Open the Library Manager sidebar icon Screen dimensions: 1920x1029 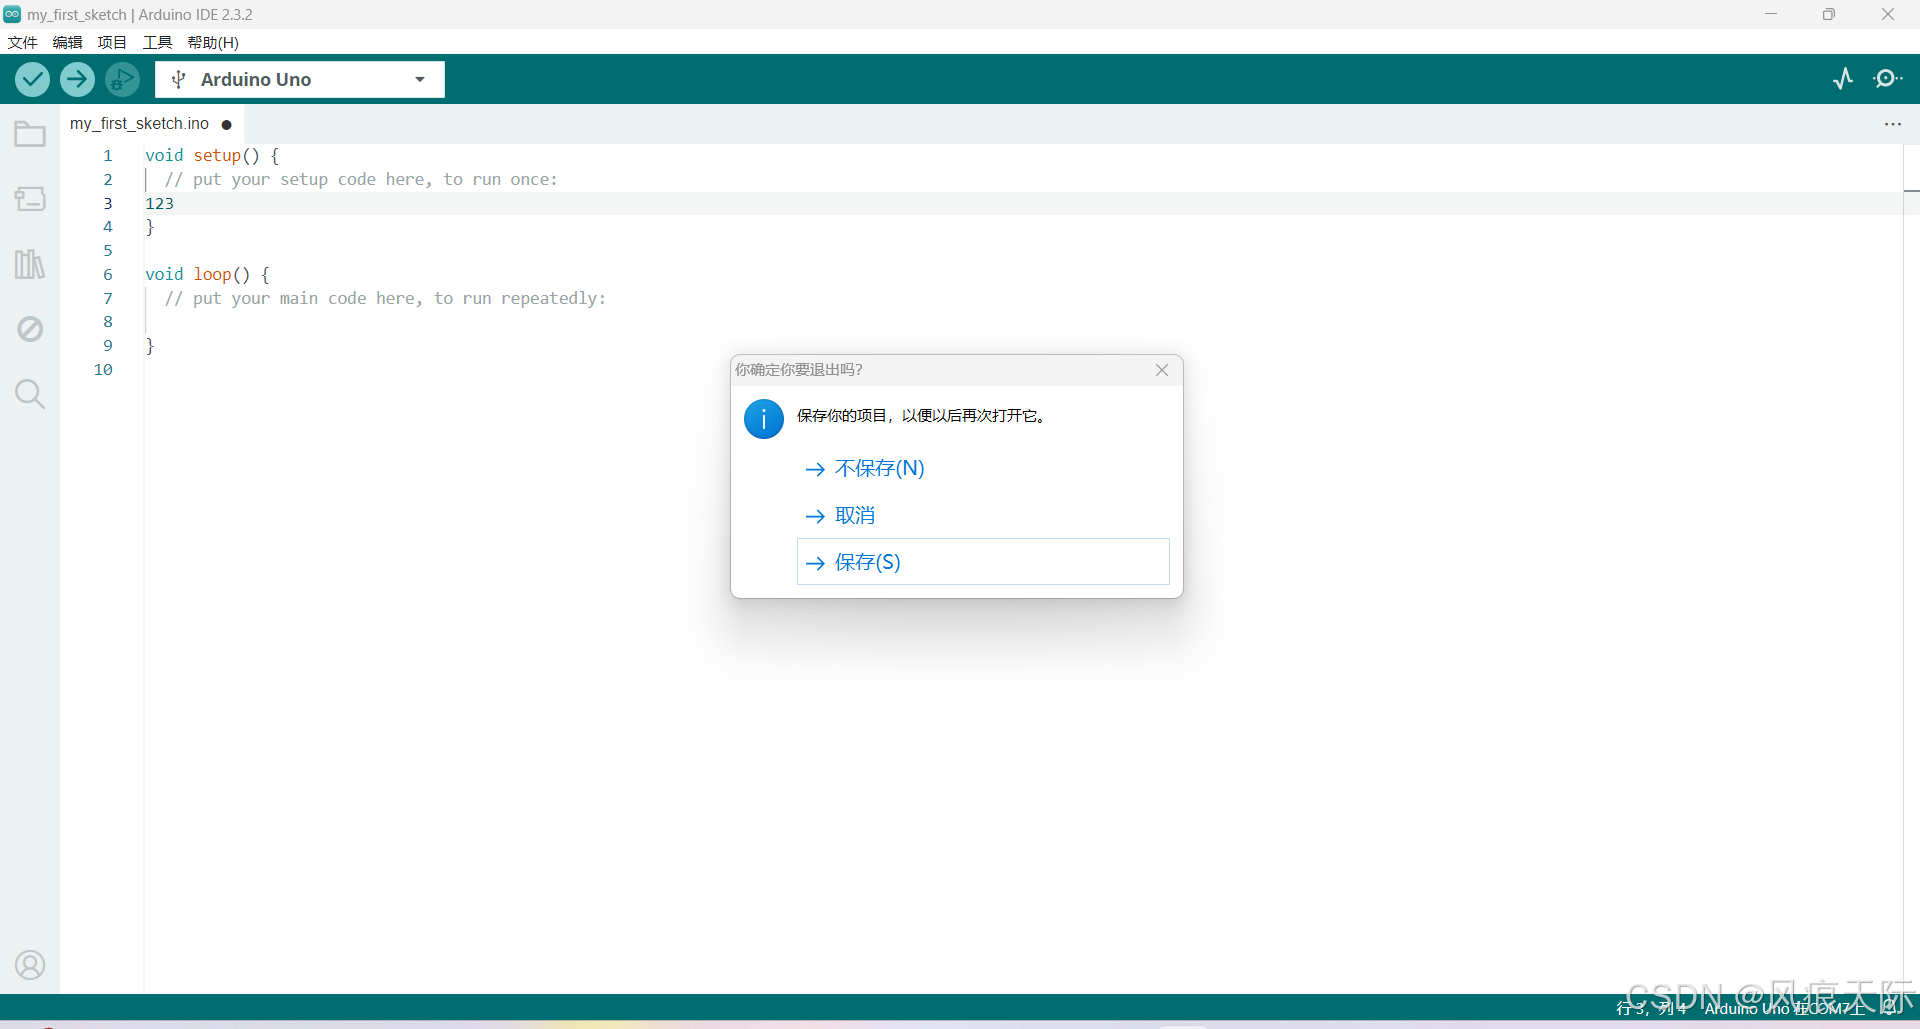coord(30,264)
